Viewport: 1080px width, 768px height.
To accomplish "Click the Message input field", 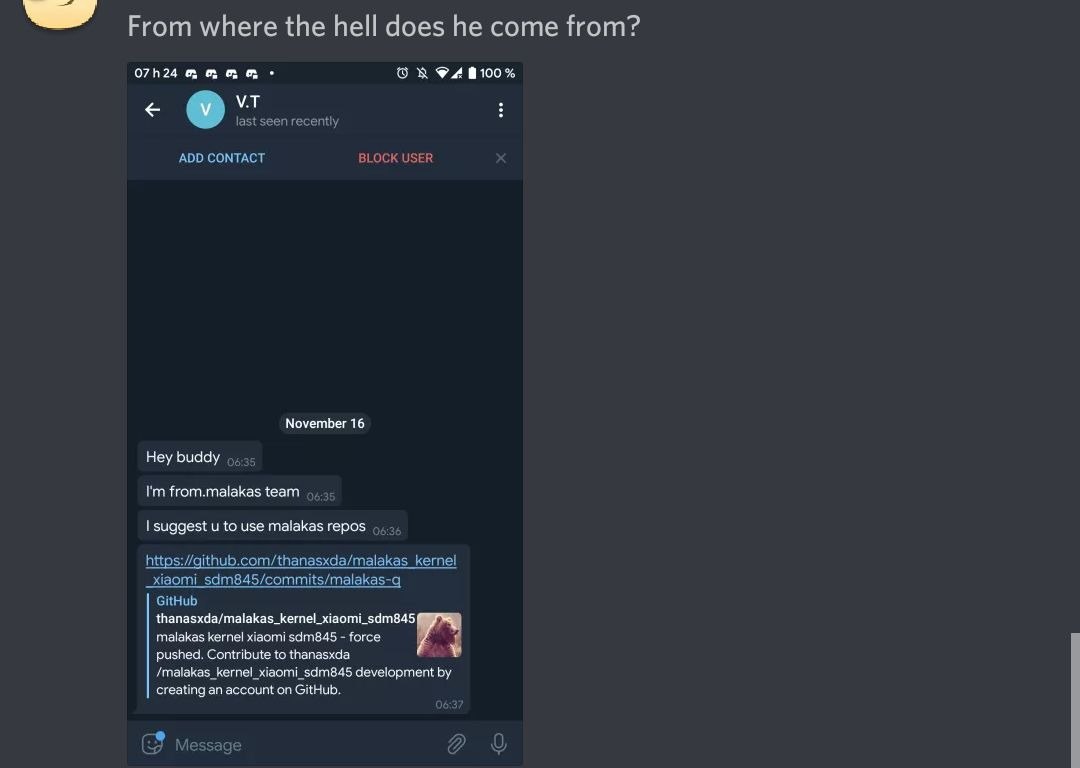I will click(x=303, y=745).
